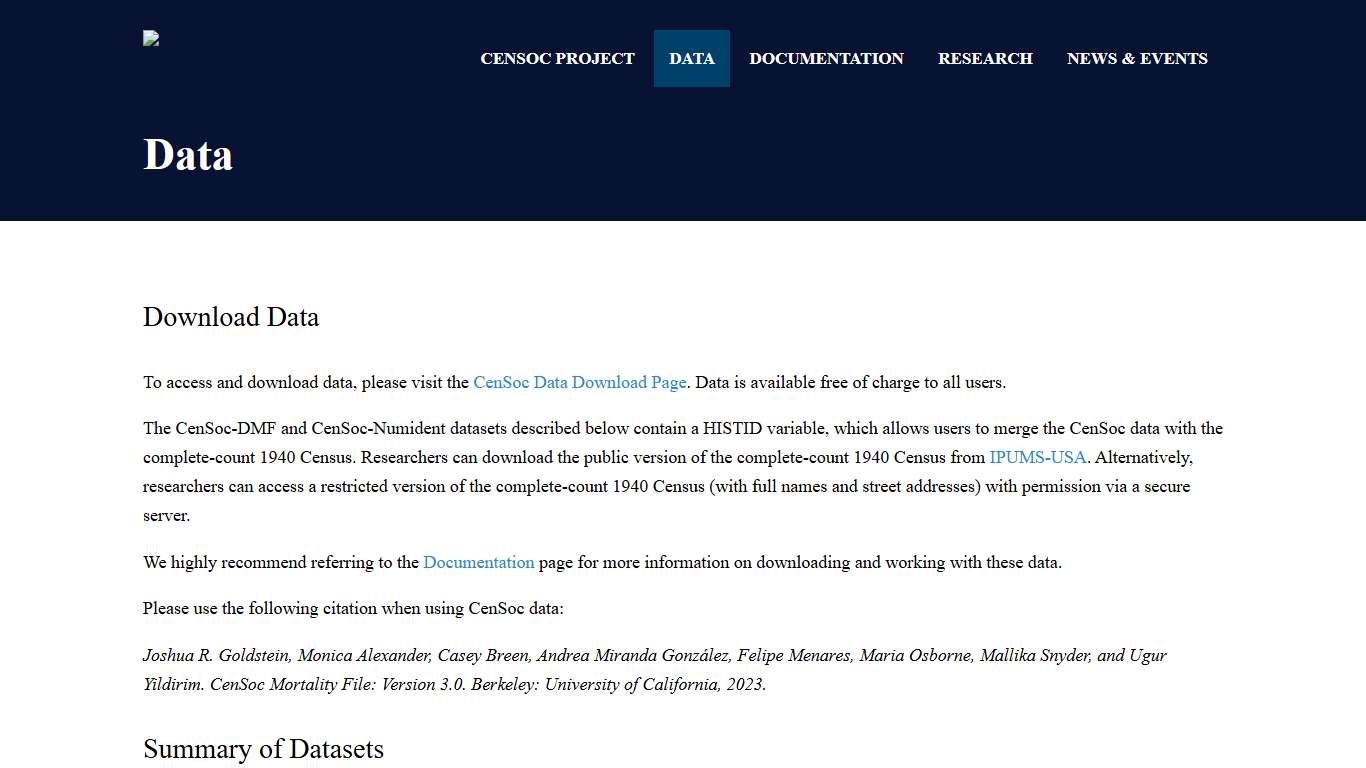Go to the DOCUMENTATION navigation item
The width and height of the screenshot is (1366, 768).
(826, 58)
